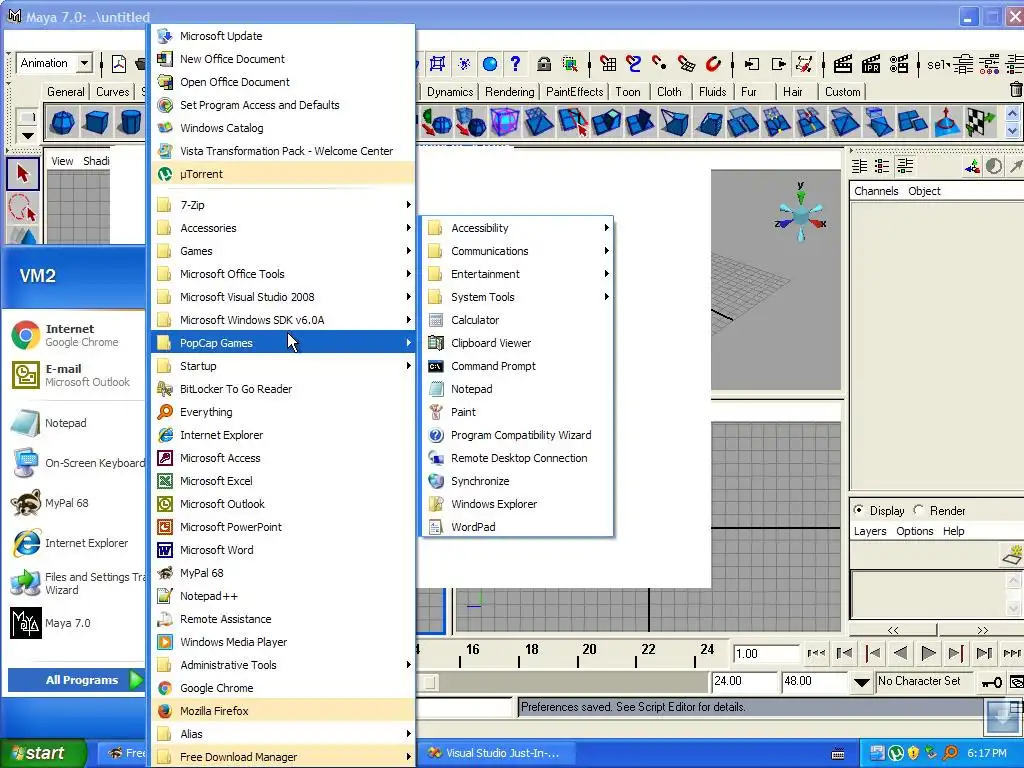Launch MyPal 68 from recent programs
The height and width of the screenshot is (768, 1024).
[x=75, y=503]
